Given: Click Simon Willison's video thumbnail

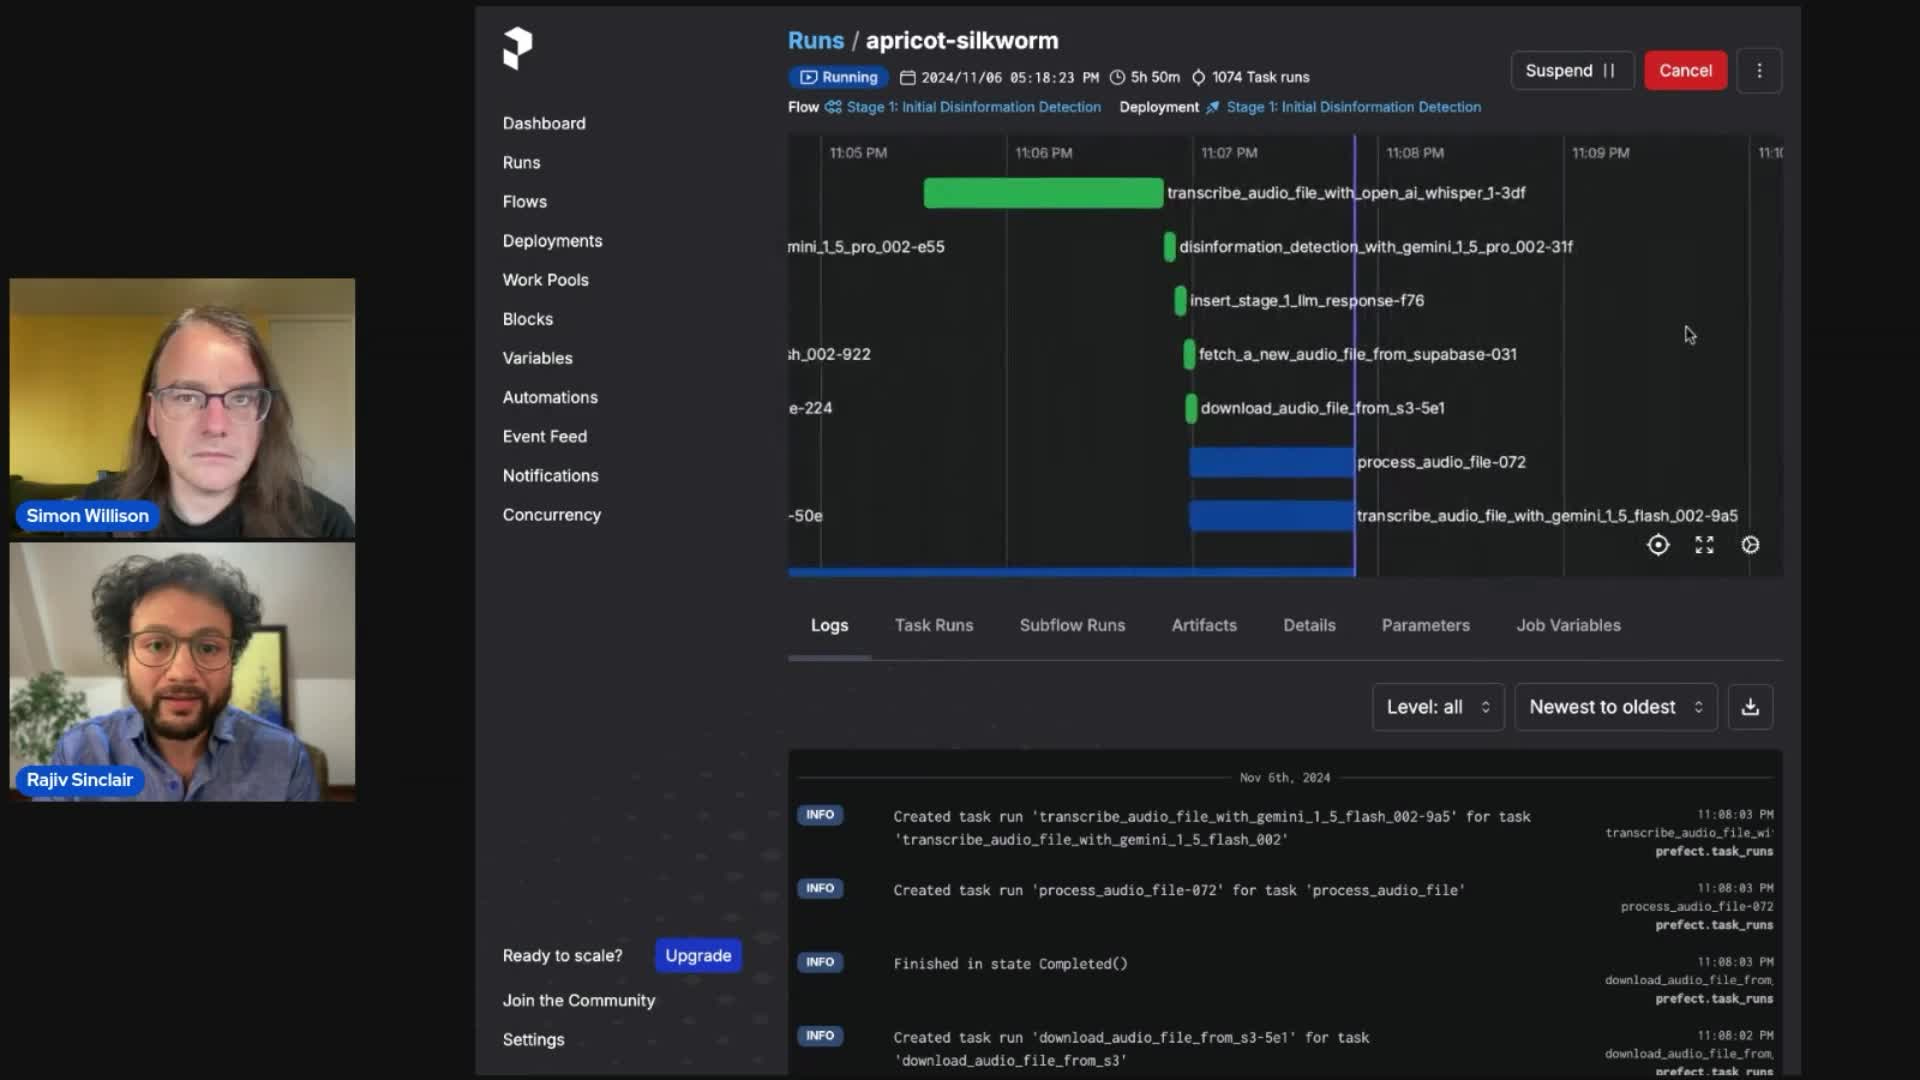Looking at the screenshot, I should point(182,408).
